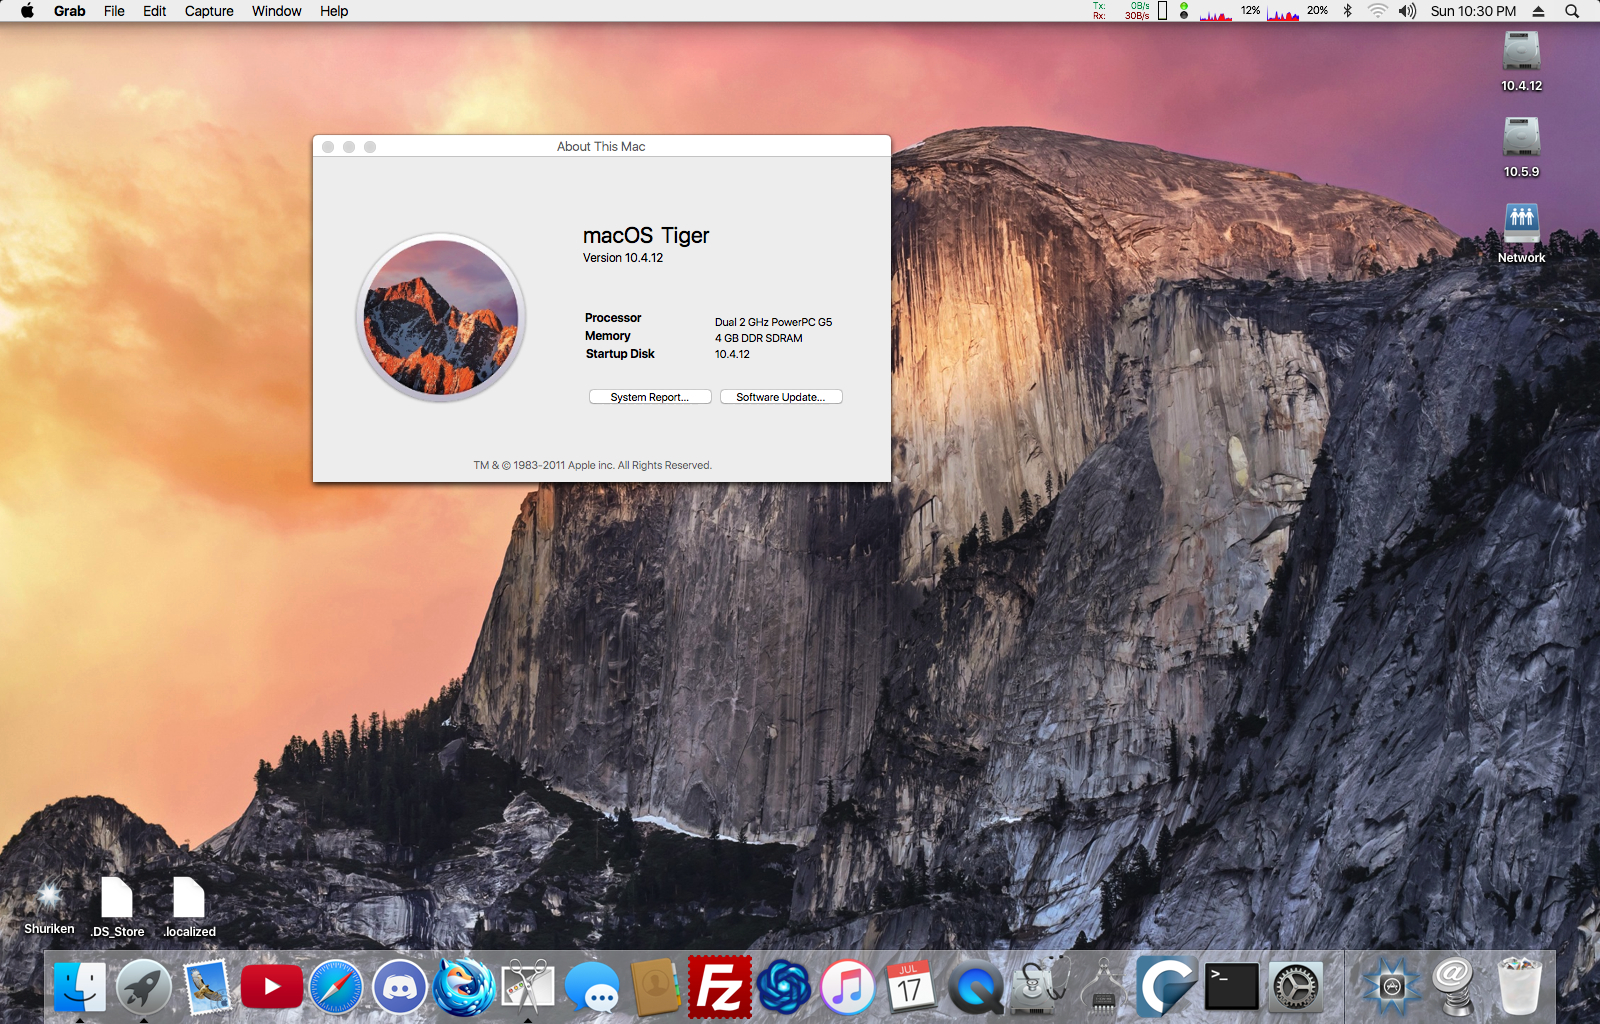Open the Capture menu

(209, 11)
